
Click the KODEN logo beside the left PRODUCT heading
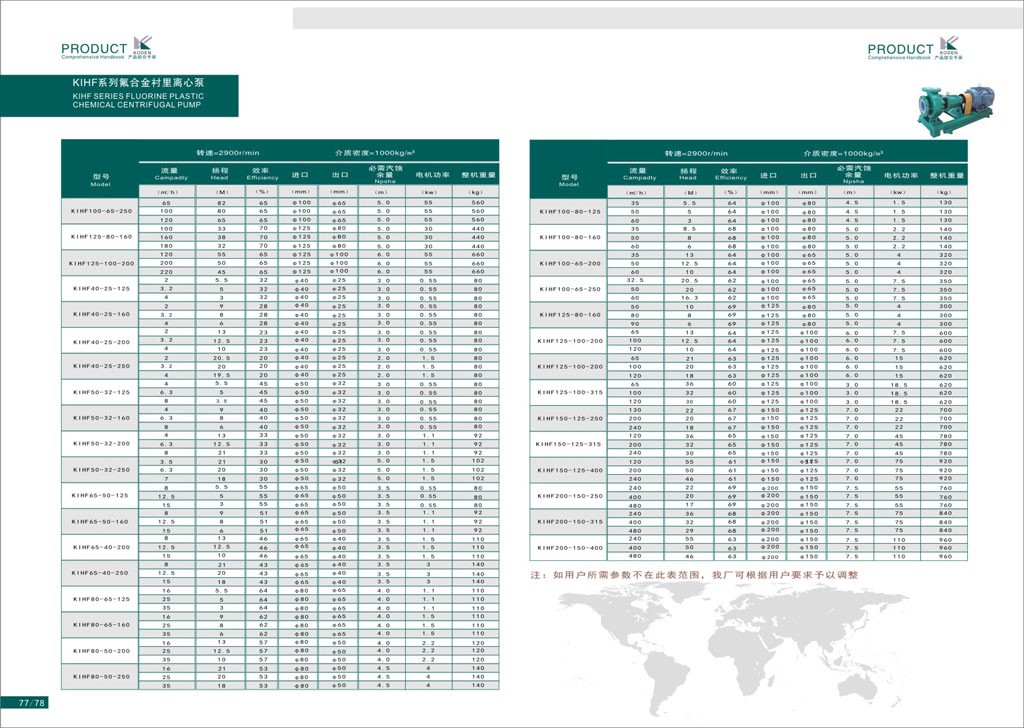click(141, 46)
